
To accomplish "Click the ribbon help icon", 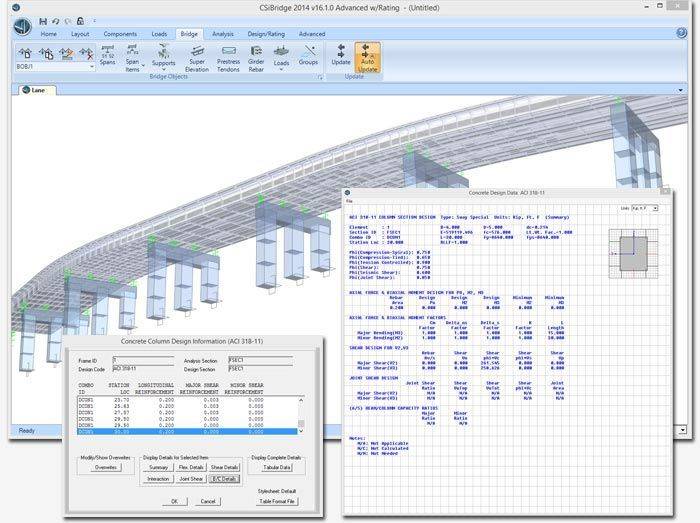I will coord(681,33).
